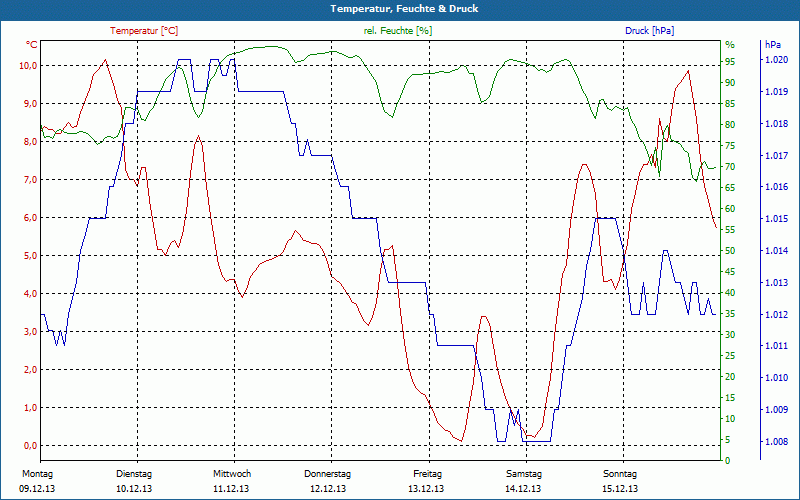Click the '1.009' pressure axis value
Viewport: 800px width, 500px height.
click(776, 410)
